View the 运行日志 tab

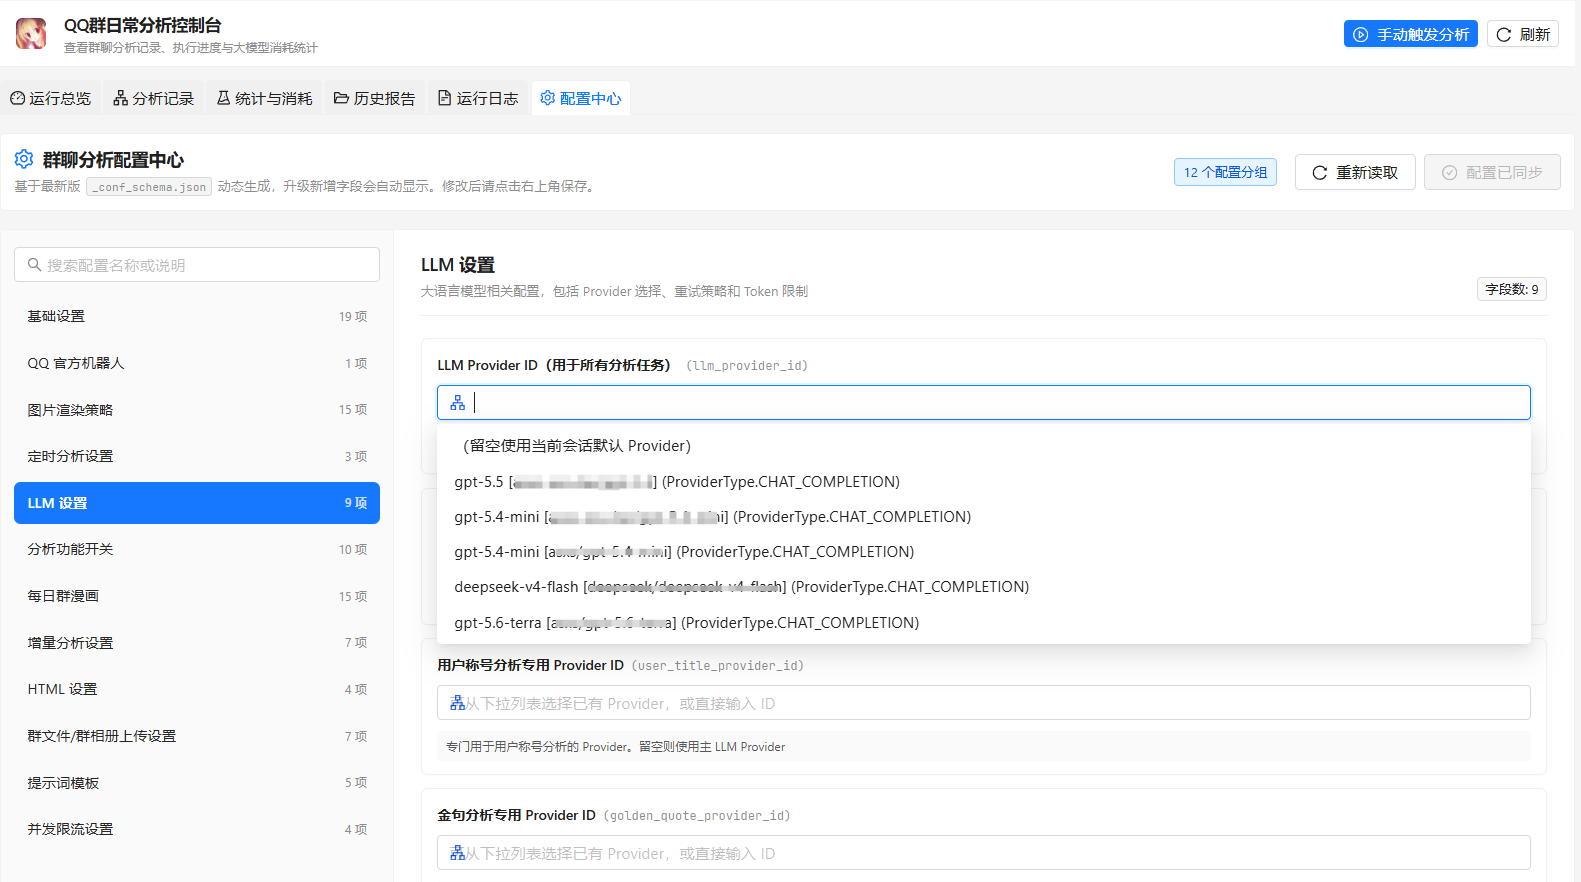478,98
